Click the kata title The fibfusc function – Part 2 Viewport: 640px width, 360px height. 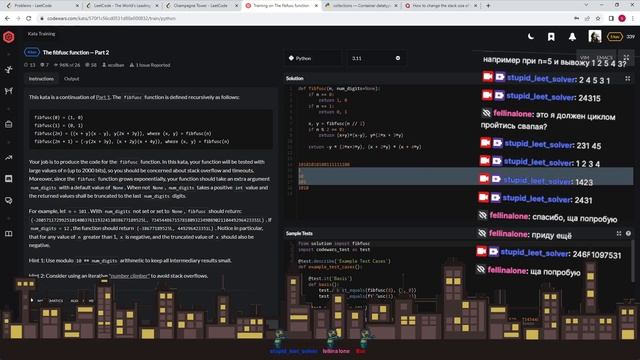(x=76, y=53)
